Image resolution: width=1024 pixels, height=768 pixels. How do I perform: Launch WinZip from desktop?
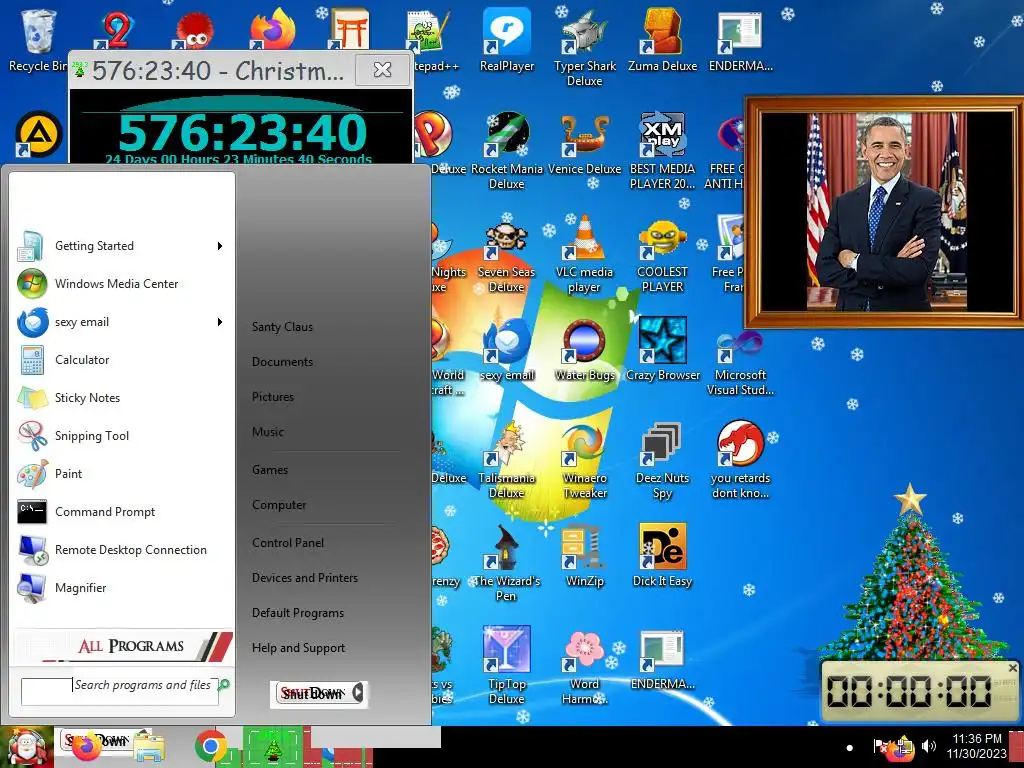(584, 556)
